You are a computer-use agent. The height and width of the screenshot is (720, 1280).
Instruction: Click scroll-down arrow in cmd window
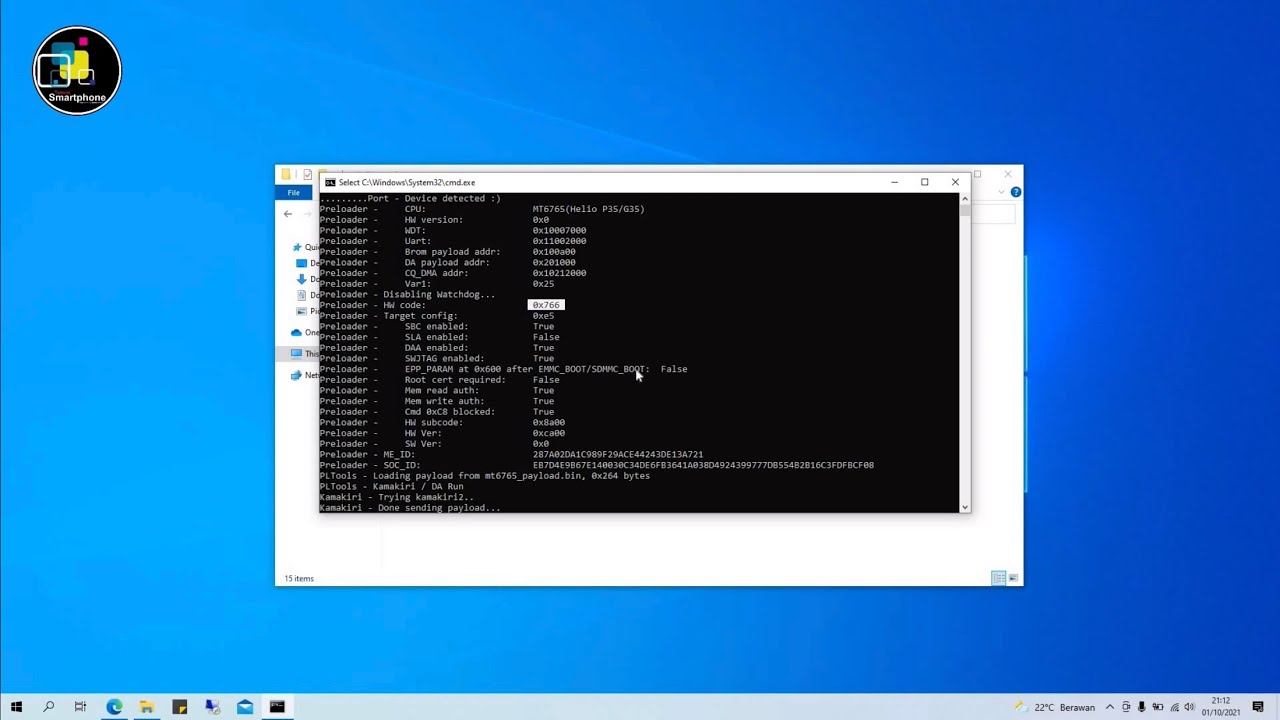pos(964,507)
